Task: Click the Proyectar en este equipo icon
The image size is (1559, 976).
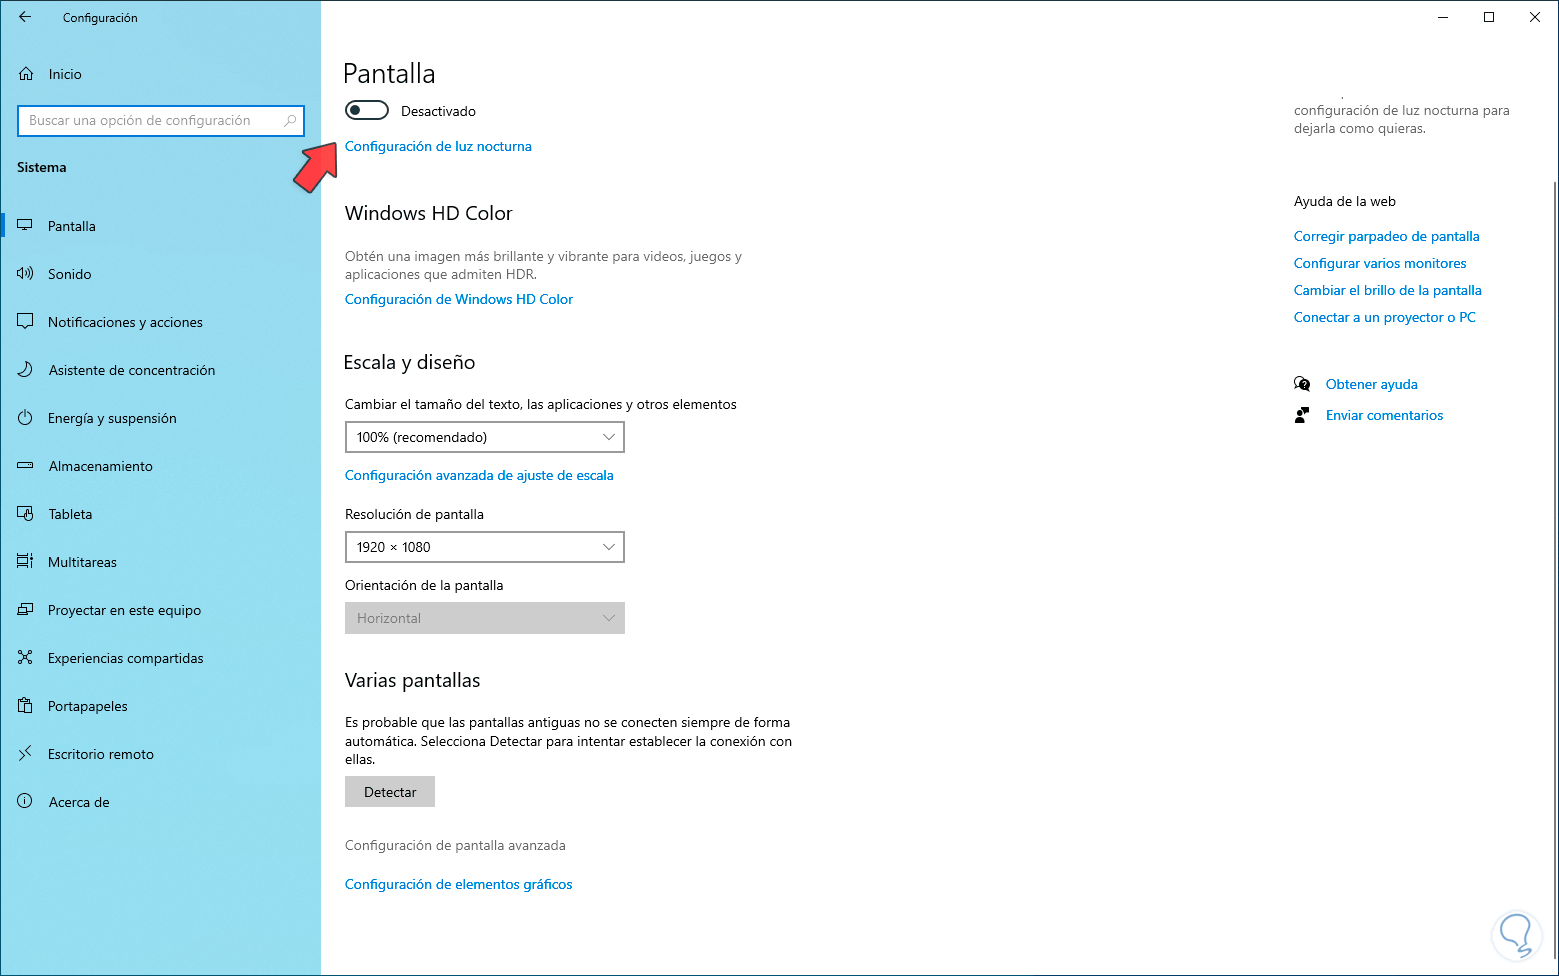Action: pyautogui.click(x=25, y=610)
